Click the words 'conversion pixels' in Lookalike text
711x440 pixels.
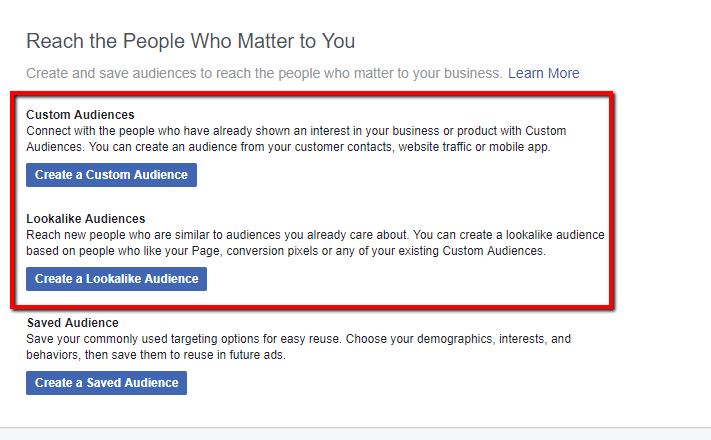272,251
